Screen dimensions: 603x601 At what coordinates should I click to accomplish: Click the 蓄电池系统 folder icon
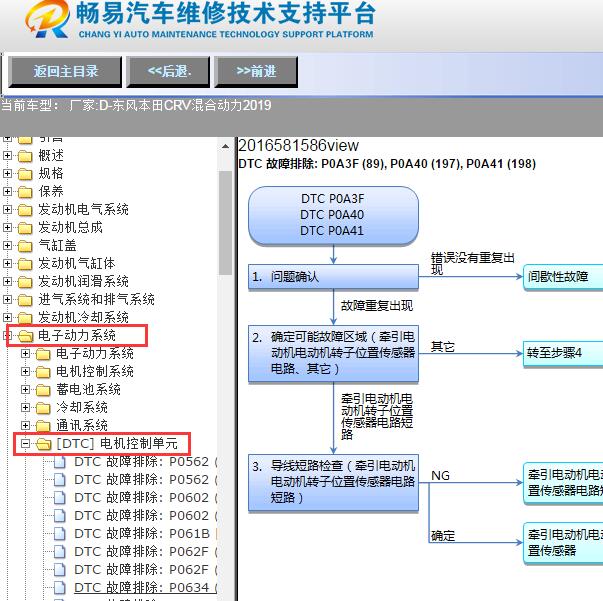point(43,390)
